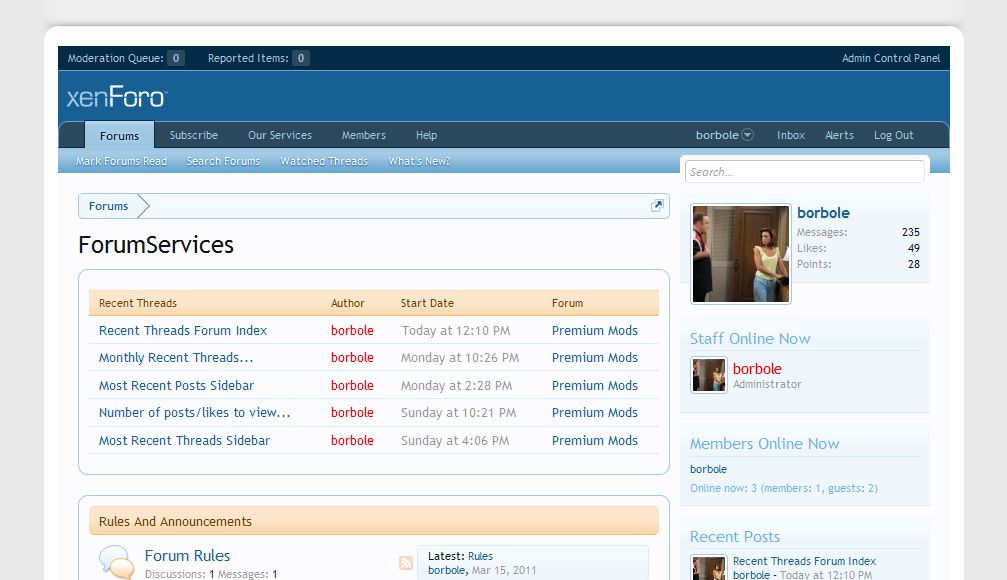Viewport: 1007px width, 580px height.
Task: Click the Forum Rules speech bubble icon
Action: 116,562
